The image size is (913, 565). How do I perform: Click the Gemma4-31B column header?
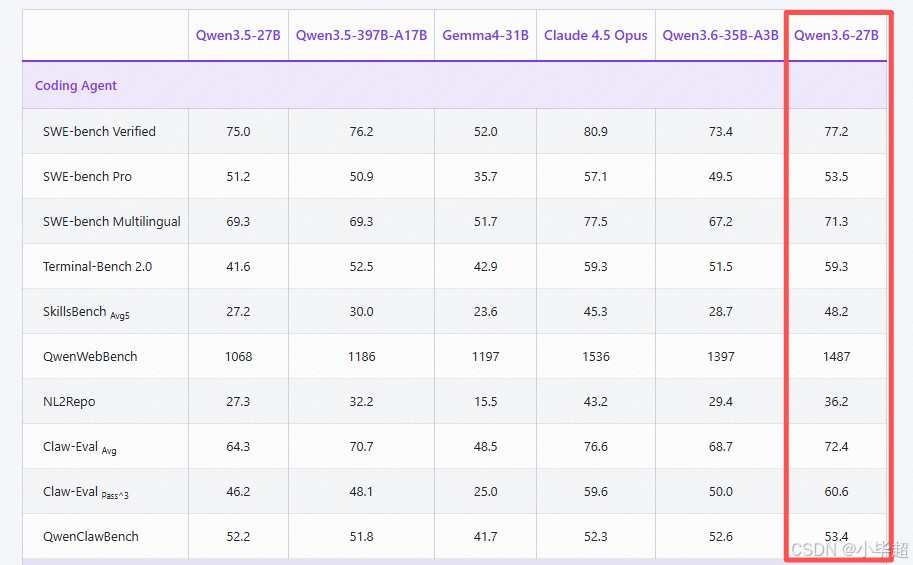click(x=485, y=36)
